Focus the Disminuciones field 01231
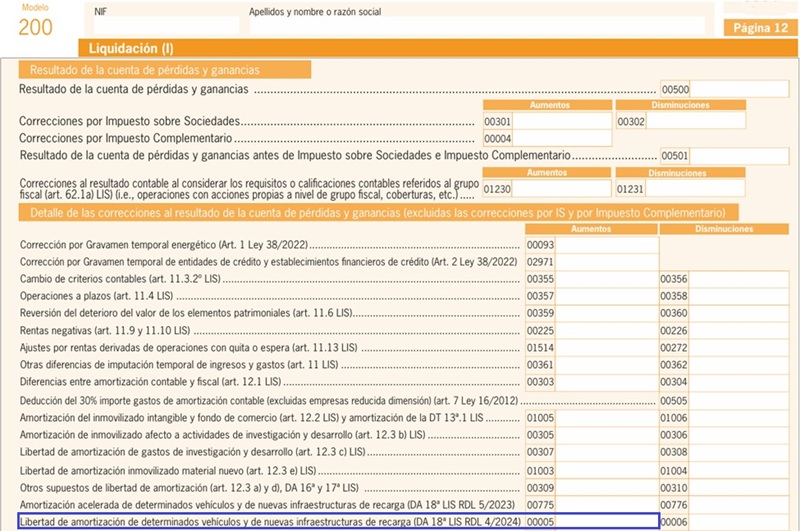This screenshot has height=531, width=800. (695, 189)
